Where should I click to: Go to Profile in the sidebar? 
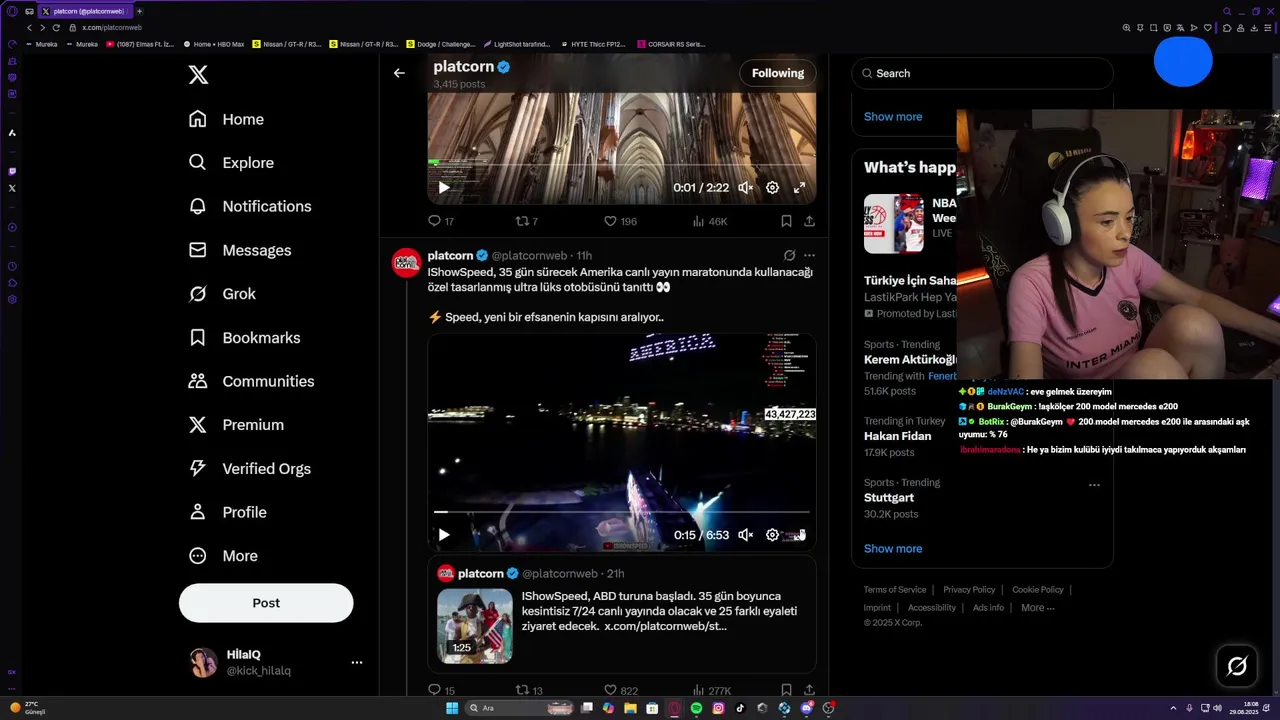(228, 512)
